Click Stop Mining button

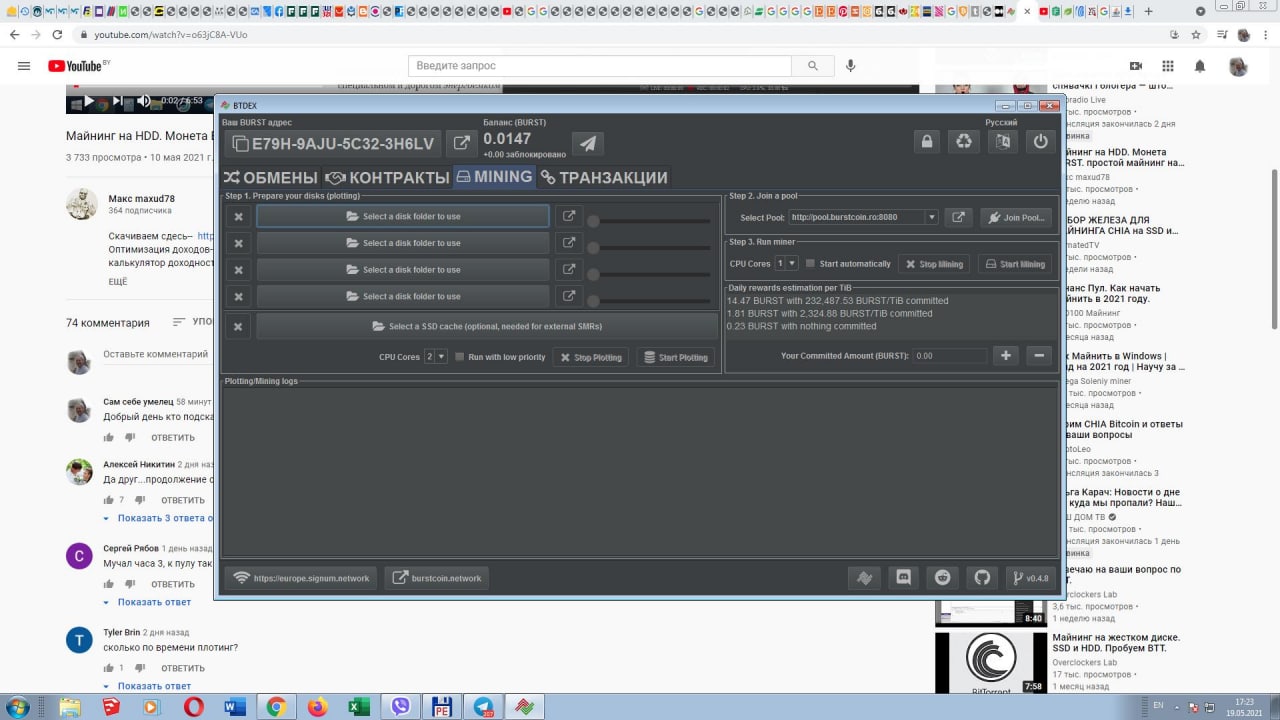coord(934,264)
